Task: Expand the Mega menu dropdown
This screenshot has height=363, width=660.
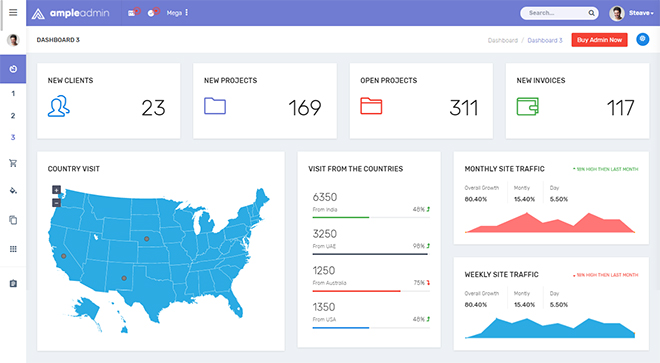Action: (177, 13)
